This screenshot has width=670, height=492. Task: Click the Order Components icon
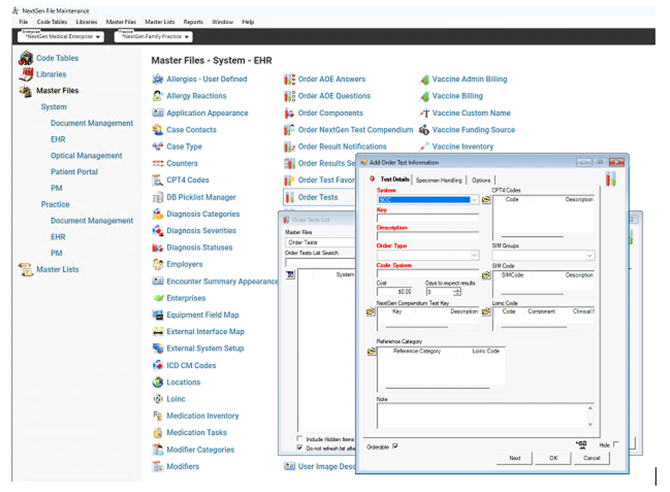point(289,113)
